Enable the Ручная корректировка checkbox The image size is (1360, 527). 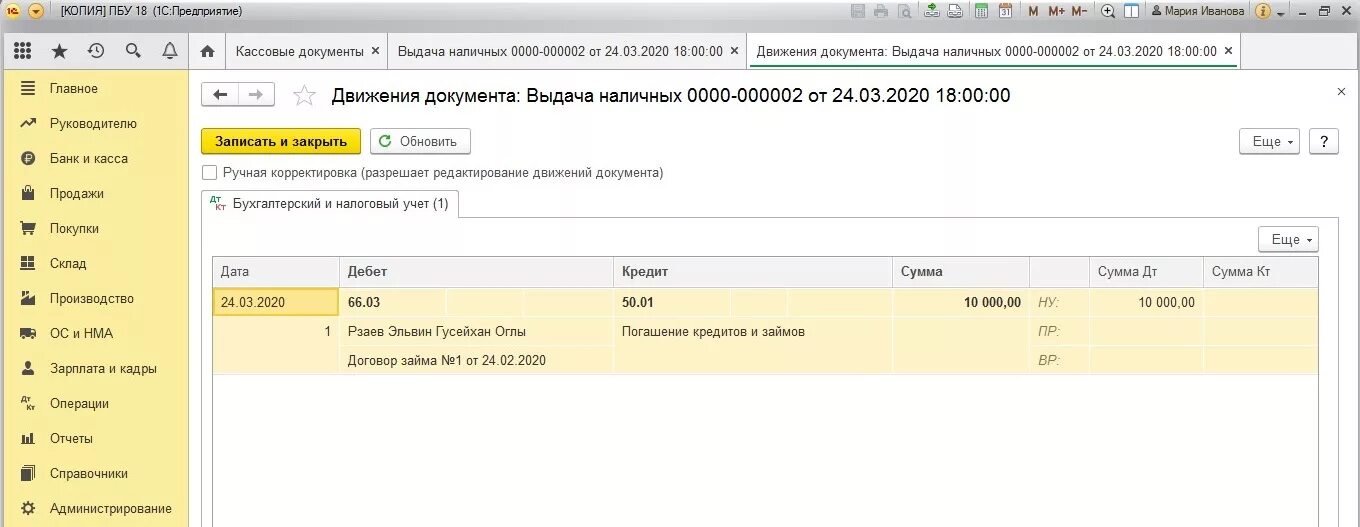coord(209,172)
